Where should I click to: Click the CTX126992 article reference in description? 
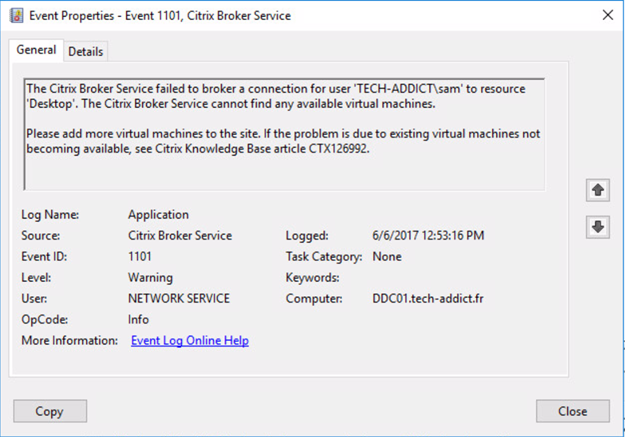point(338,149)
